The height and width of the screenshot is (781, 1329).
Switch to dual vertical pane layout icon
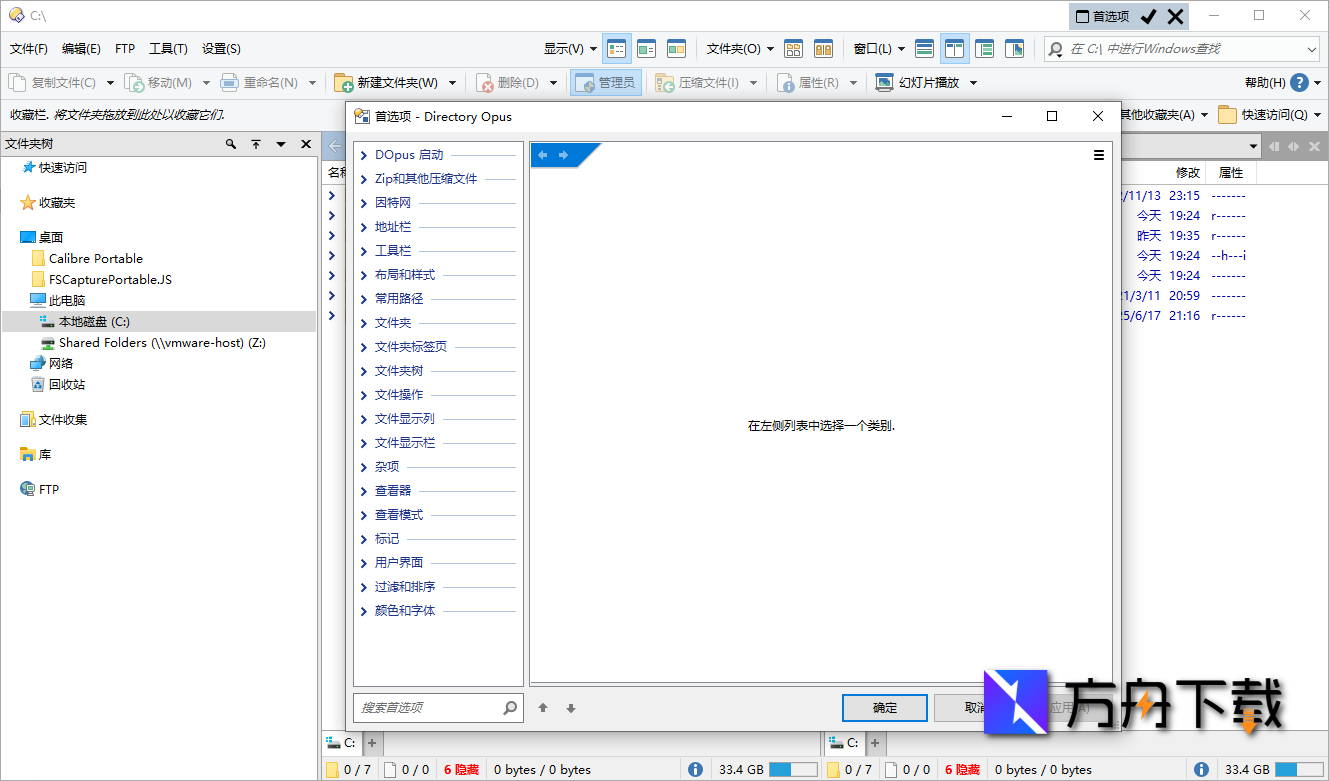(954, 47)
